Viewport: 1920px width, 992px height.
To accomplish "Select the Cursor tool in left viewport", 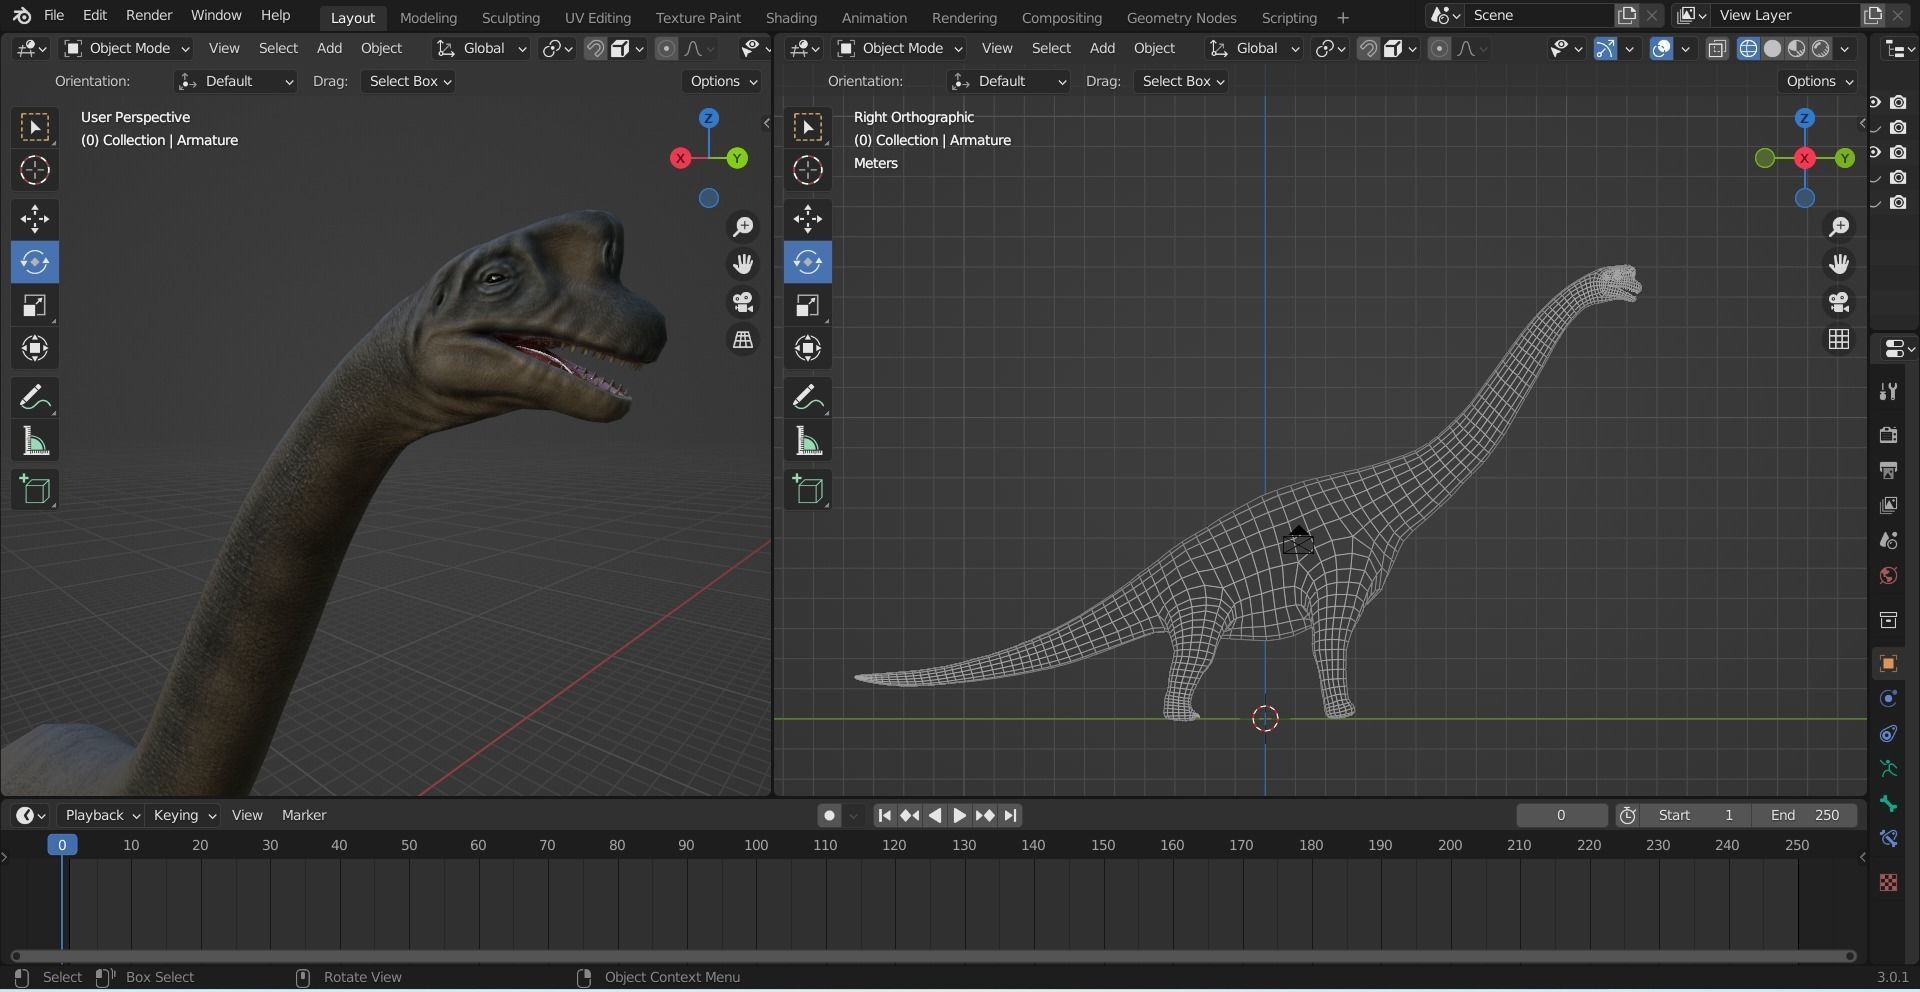I will coord(35,171).
